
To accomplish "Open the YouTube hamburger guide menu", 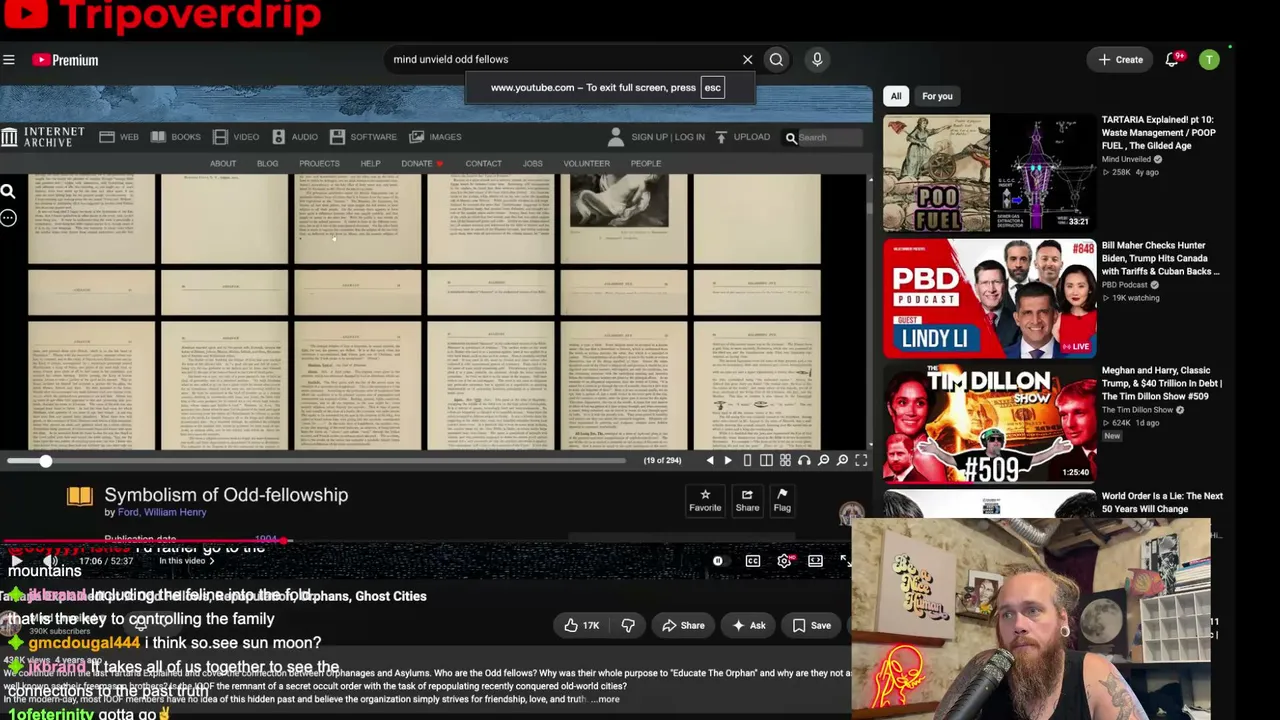I will coord(9,60).
